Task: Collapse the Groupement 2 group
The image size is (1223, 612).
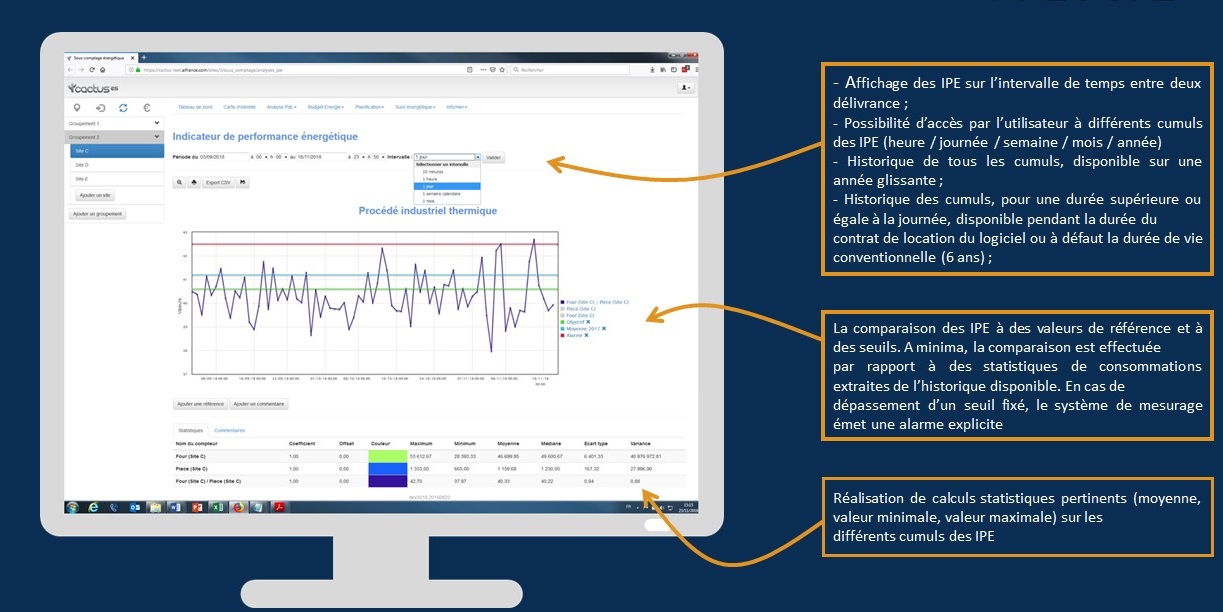Action: click(x=114, y=137)
